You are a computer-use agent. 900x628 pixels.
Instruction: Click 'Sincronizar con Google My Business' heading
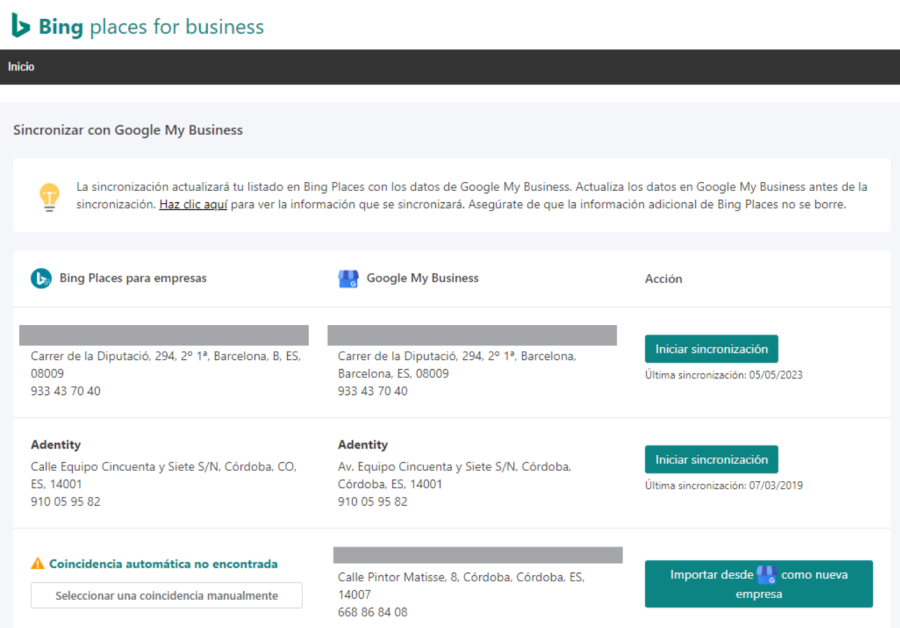128,130
